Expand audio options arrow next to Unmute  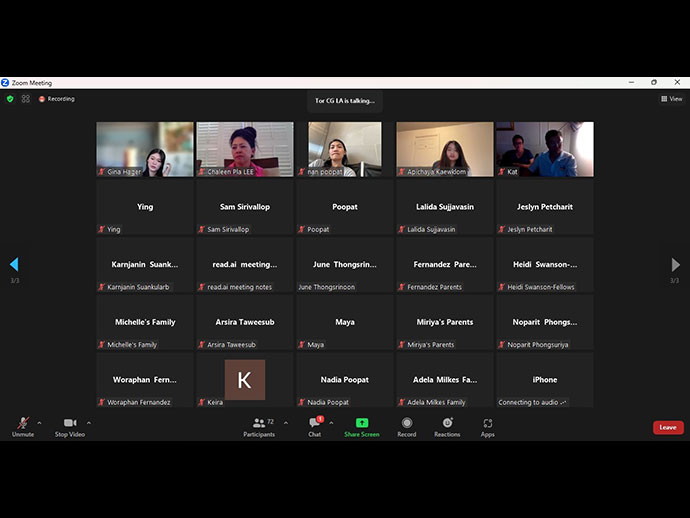tap(39, 422)
